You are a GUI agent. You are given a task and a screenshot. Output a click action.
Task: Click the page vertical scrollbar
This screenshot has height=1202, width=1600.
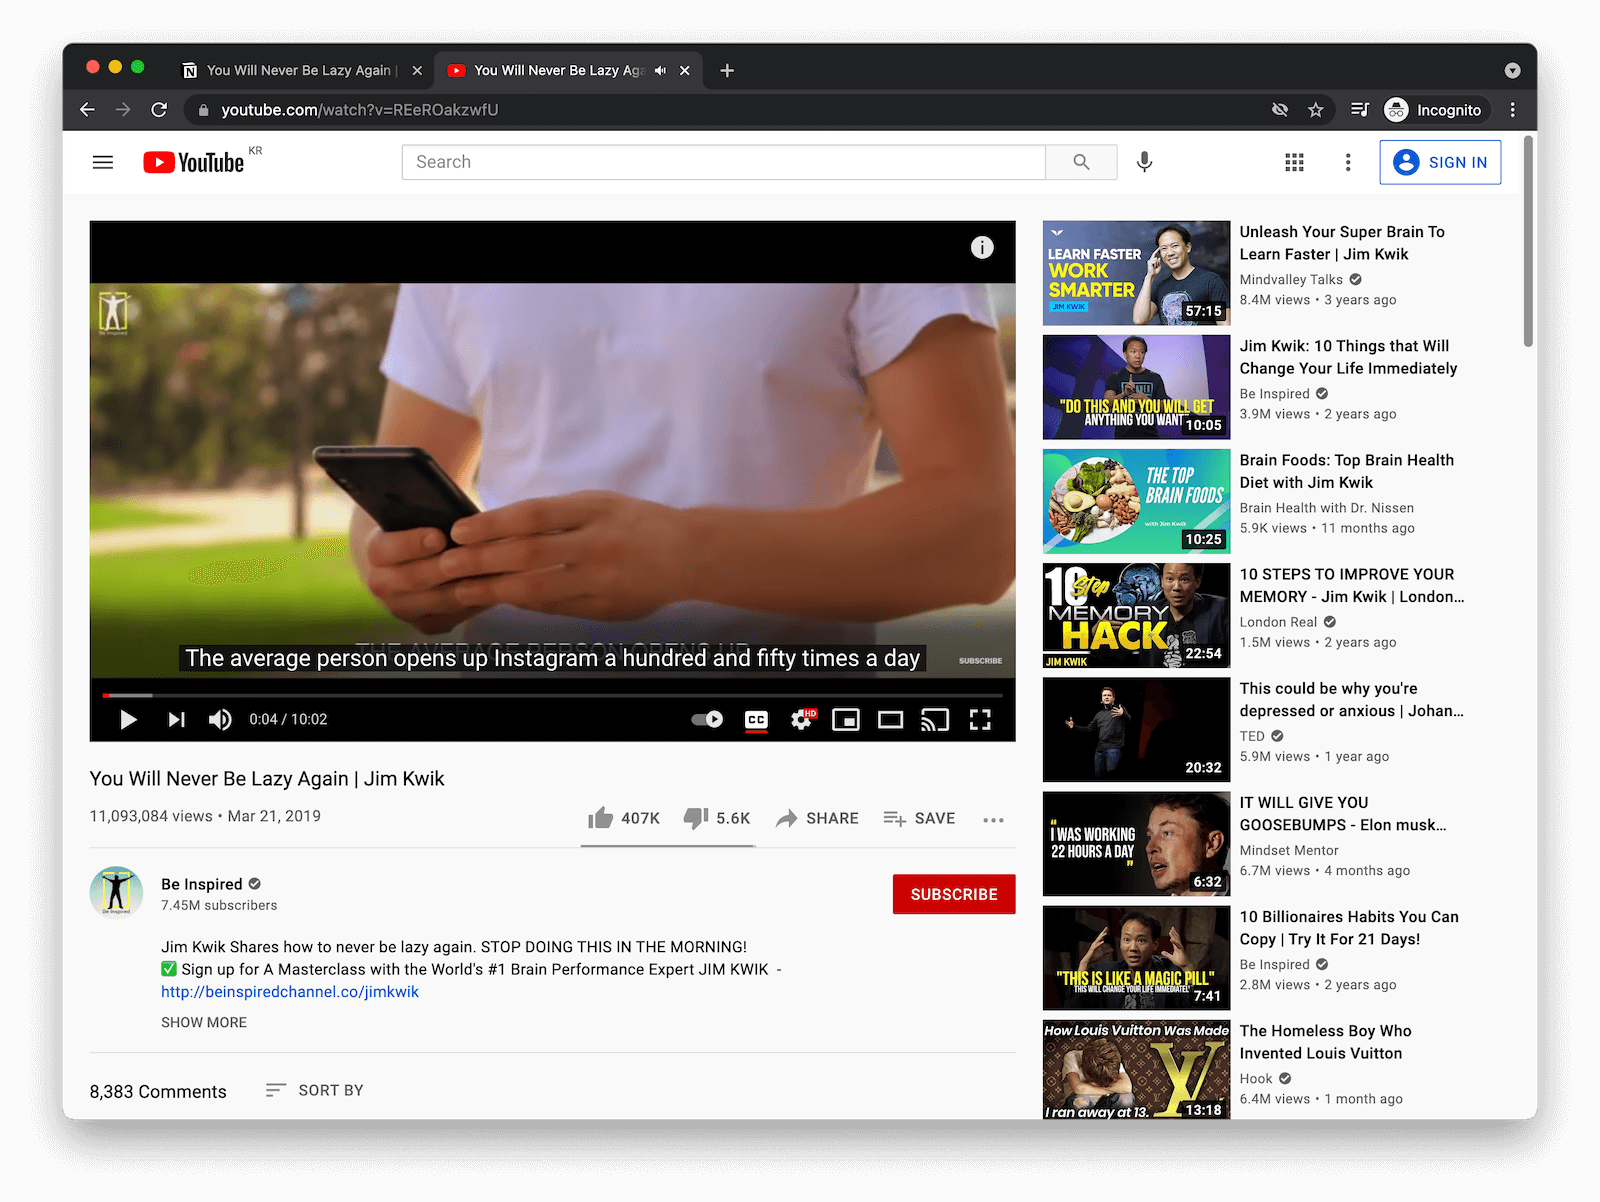(x=1528, y=240)
